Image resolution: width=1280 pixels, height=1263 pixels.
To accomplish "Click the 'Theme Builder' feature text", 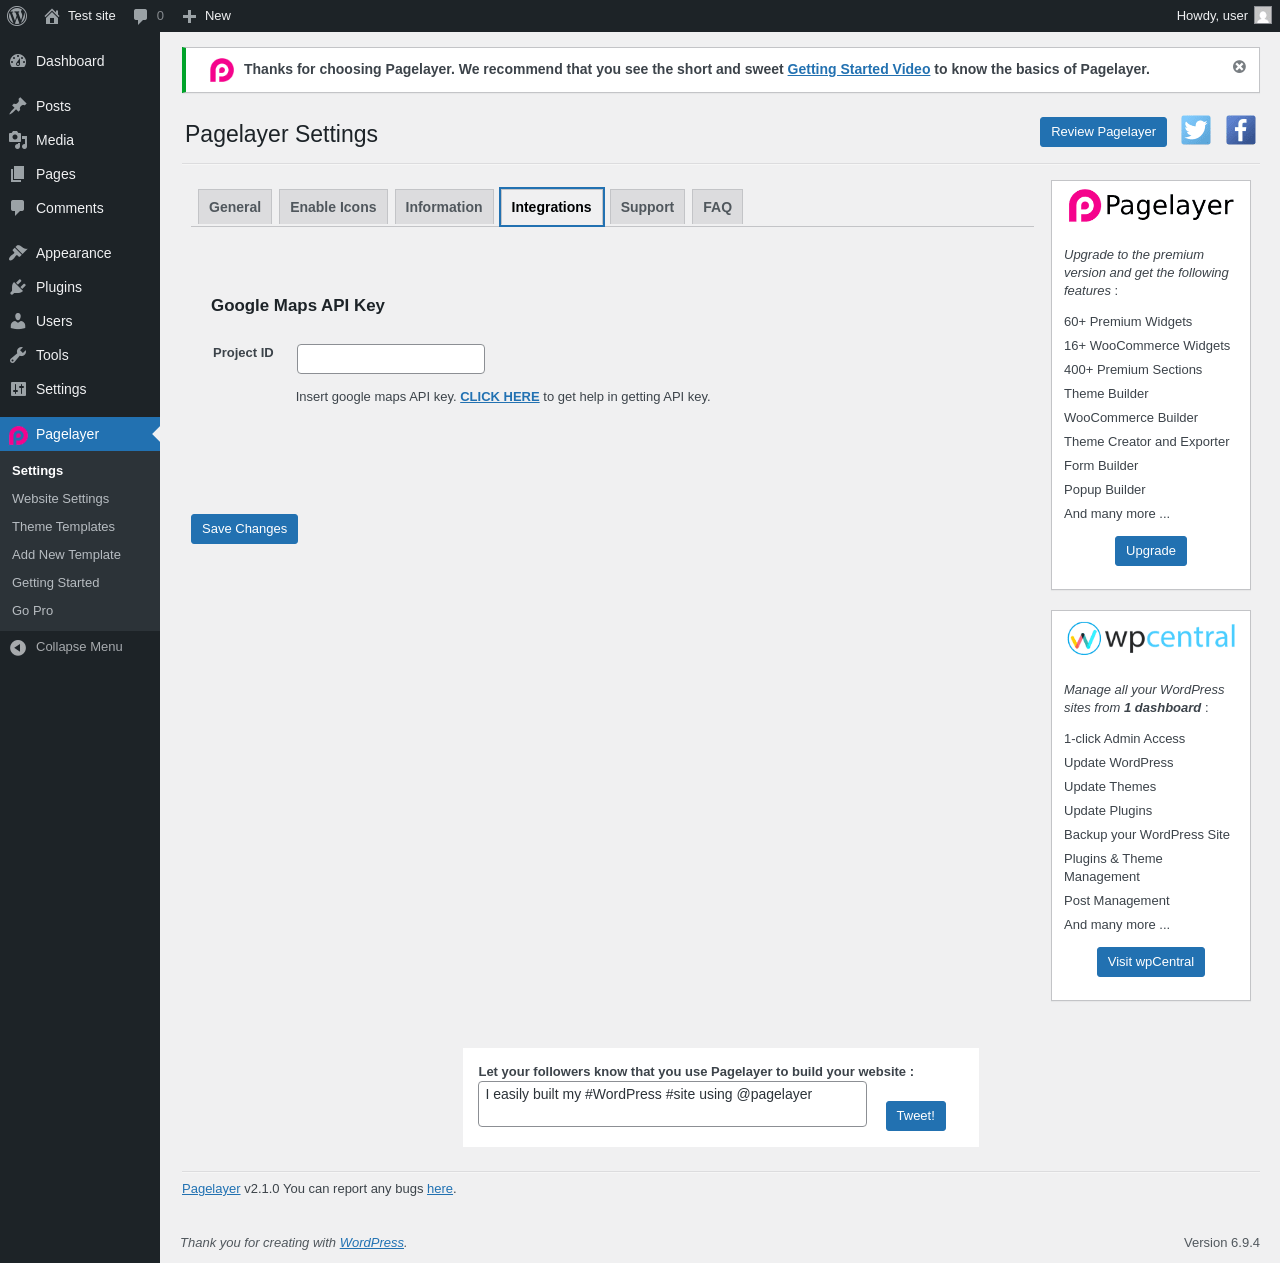I will point(1106,394).
